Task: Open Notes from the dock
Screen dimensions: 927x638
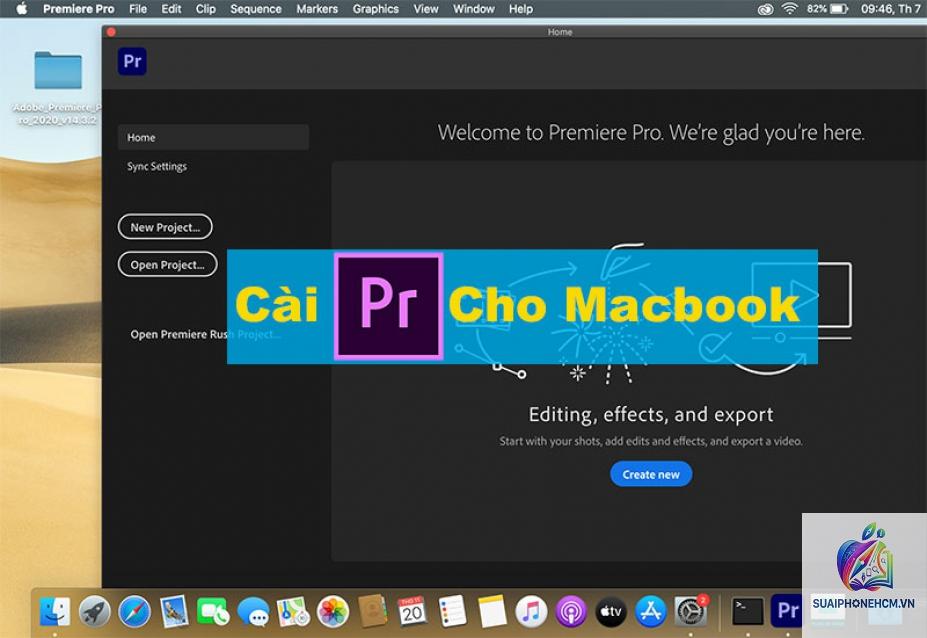Action: [492, 611]
